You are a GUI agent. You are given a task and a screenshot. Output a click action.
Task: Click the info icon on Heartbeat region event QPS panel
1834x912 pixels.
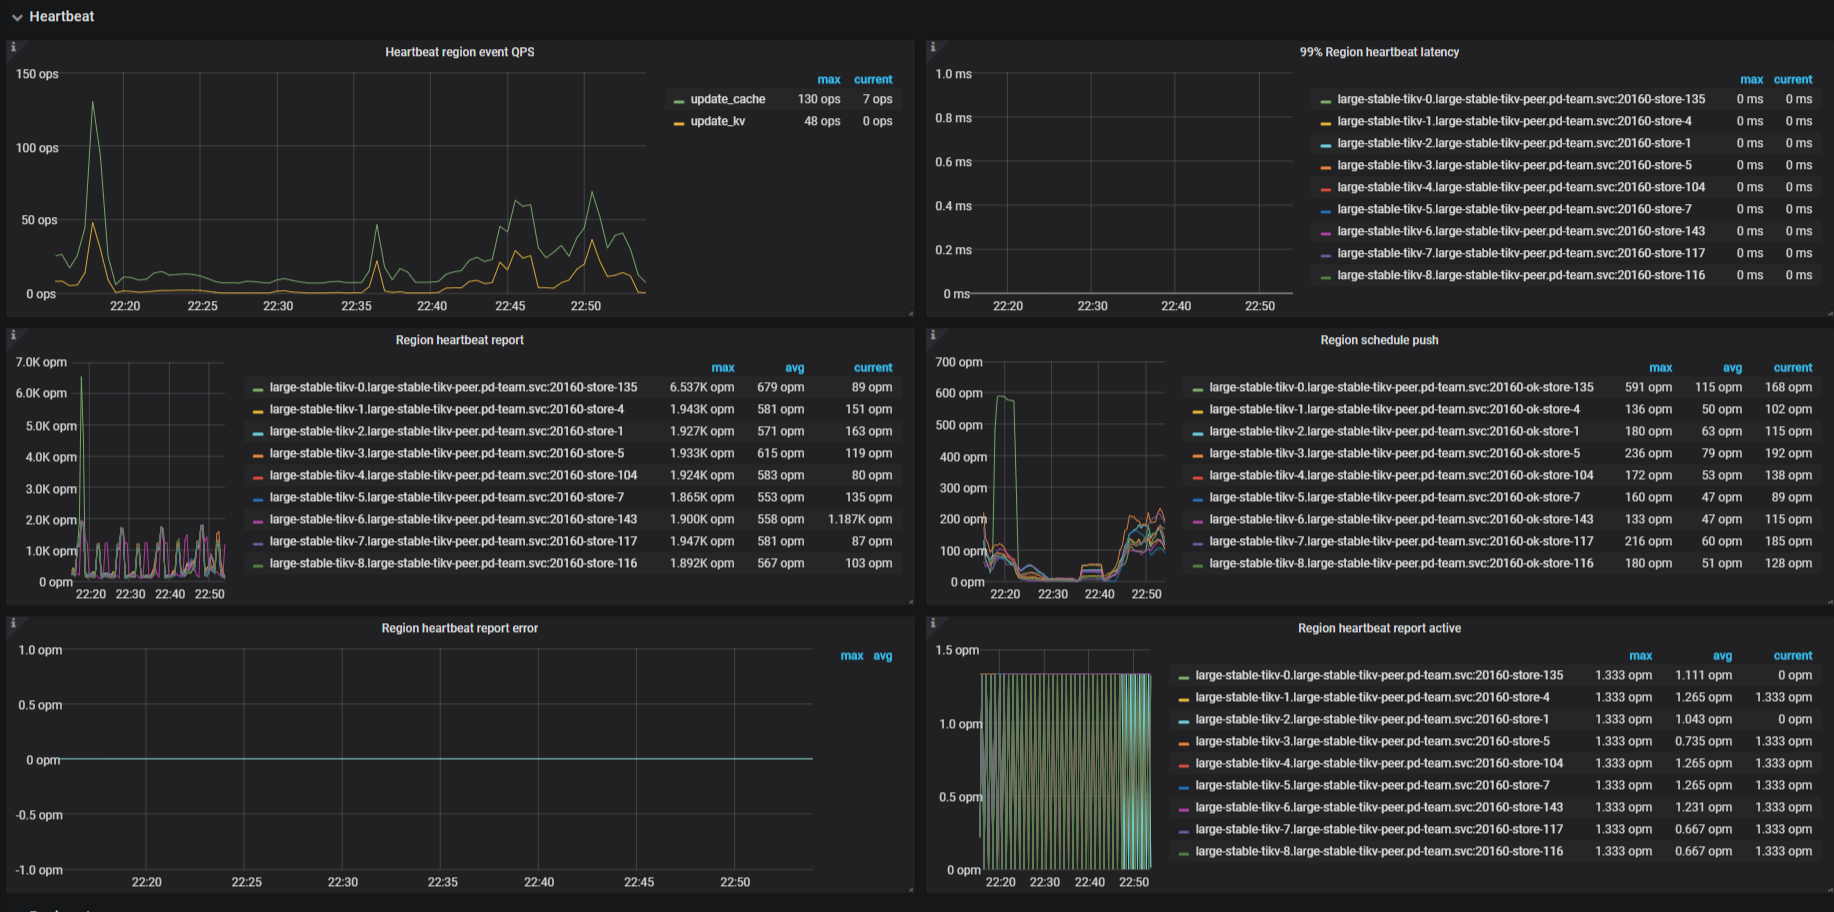tap(13, 46)
